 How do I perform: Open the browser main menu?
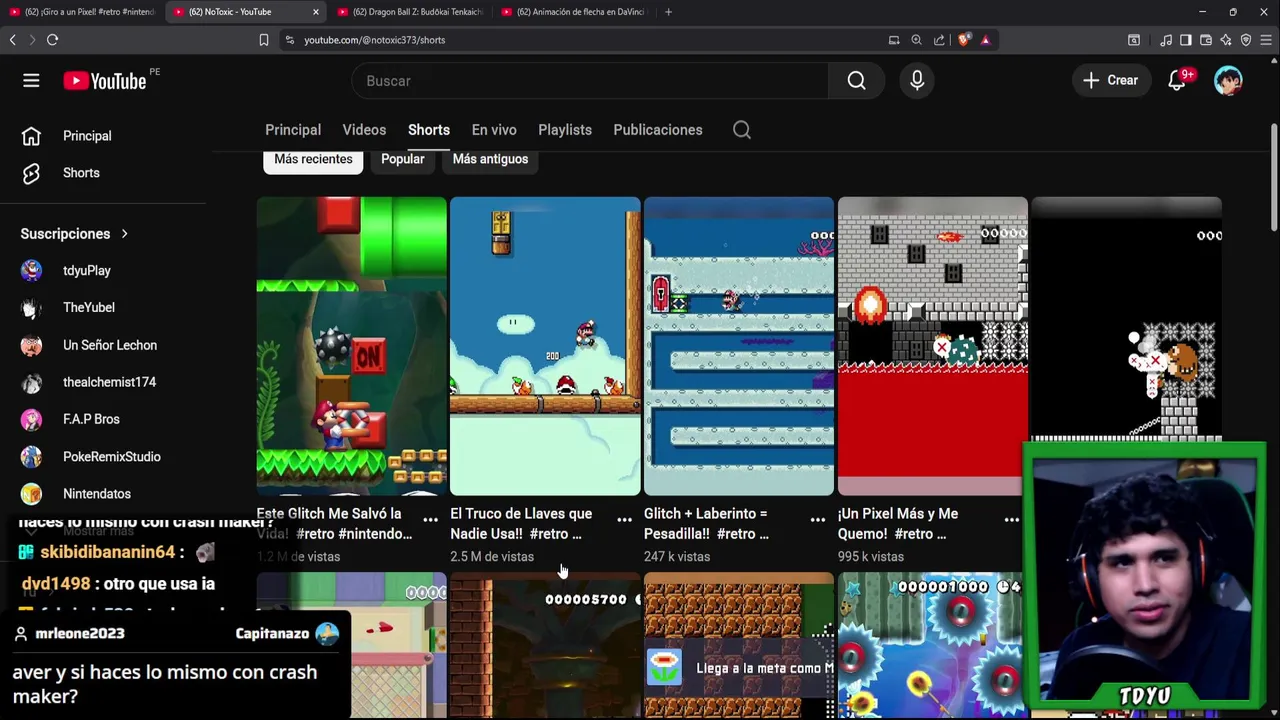1267,40
